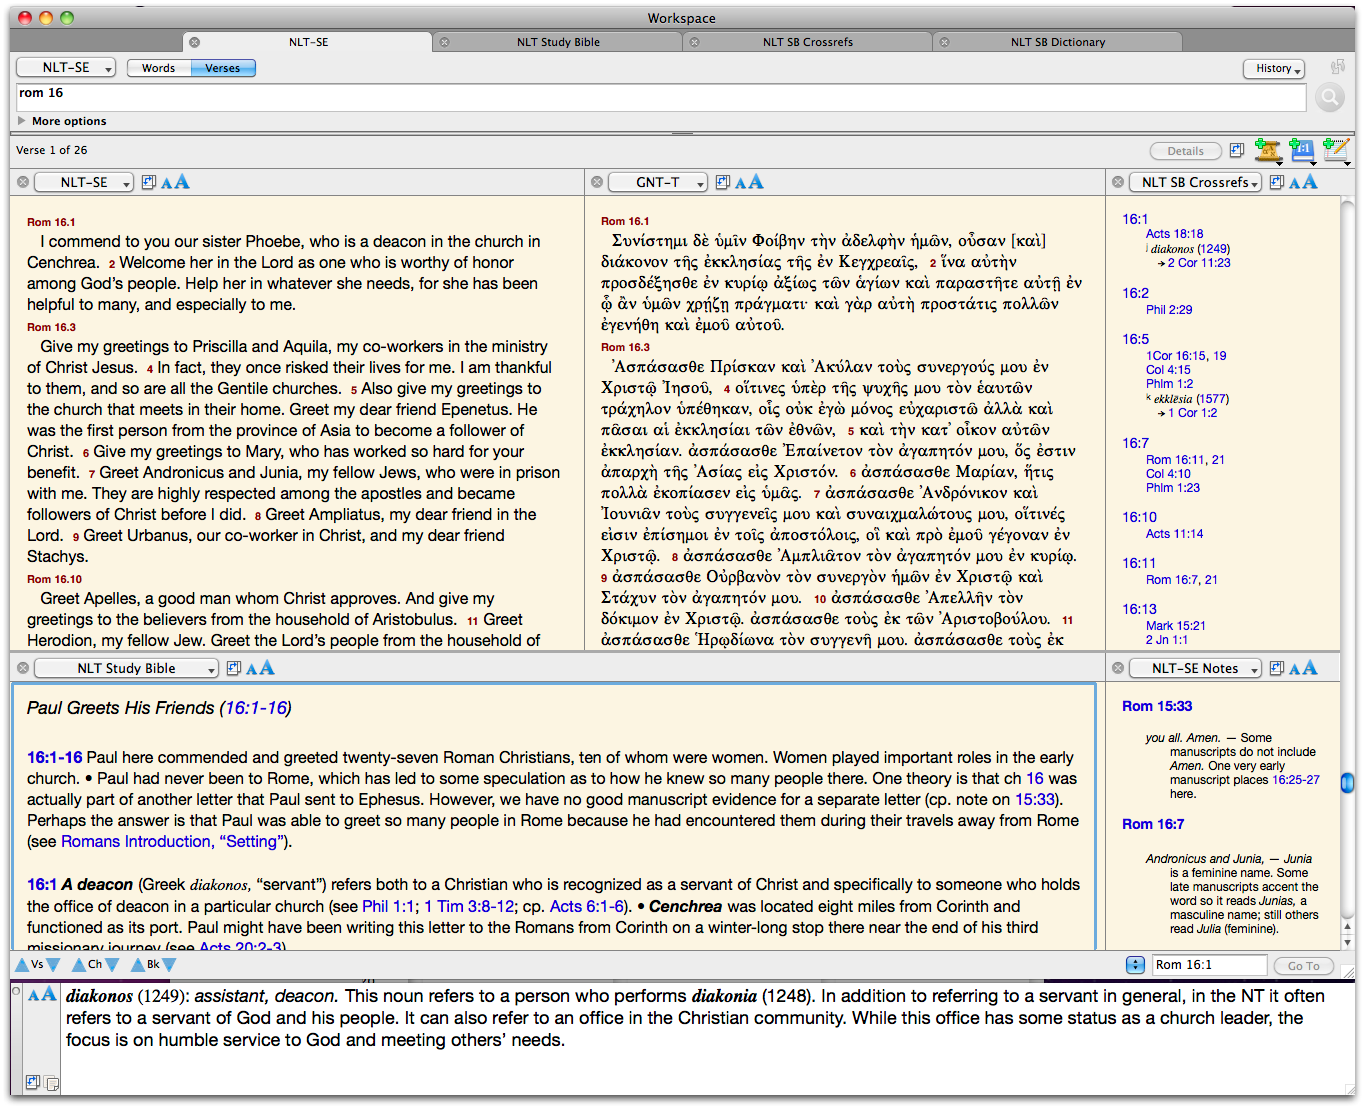Click the search magnifier button
This screenshot has height=1110, width=1365.
(1329, 97)
